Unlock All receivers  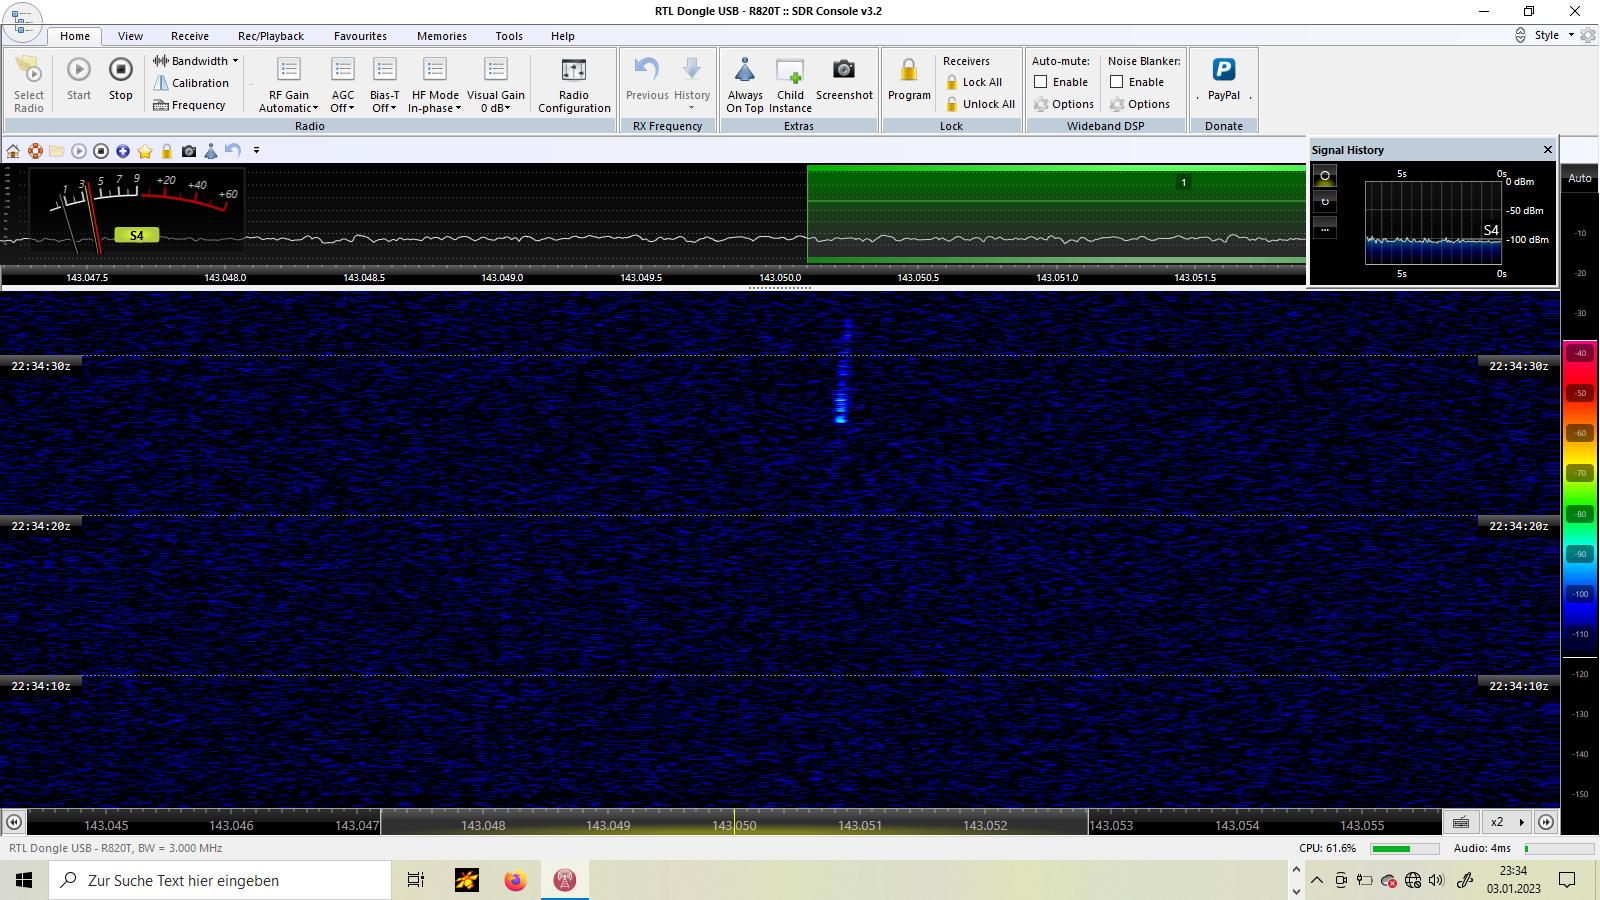tap(980, 104)
